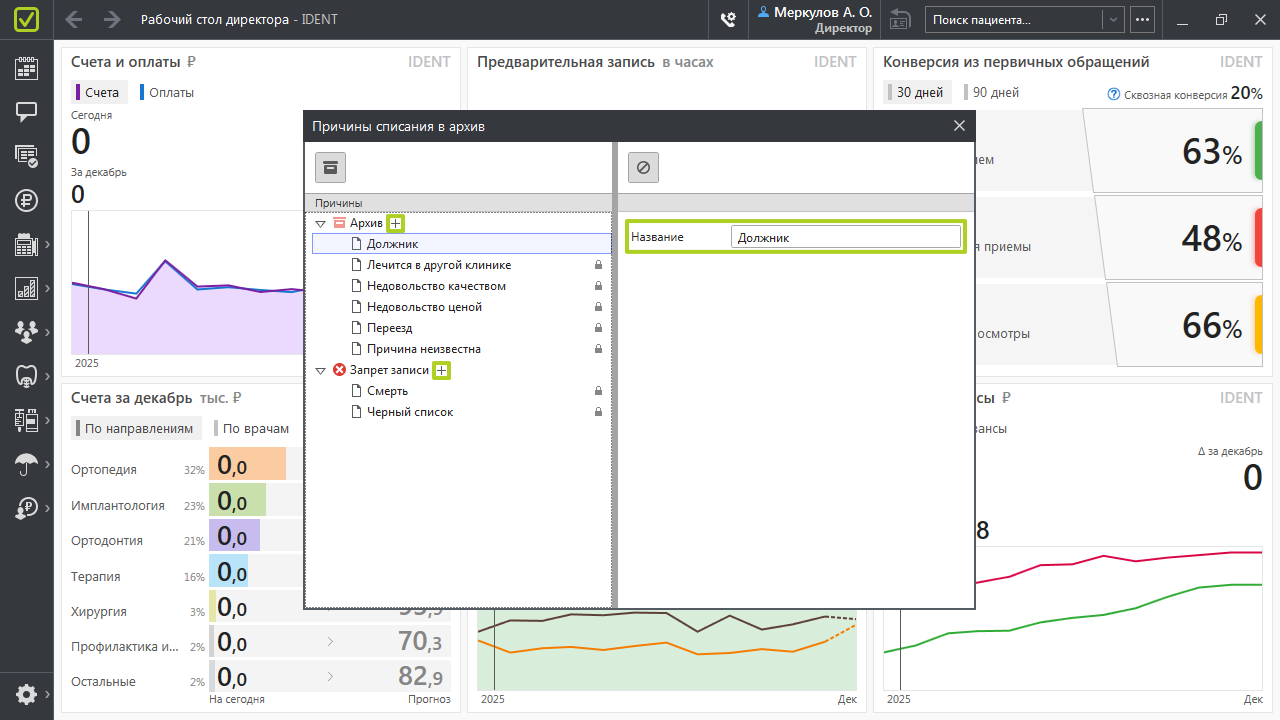The image size is (1280, 720).
Task: Click the prohibit icon in the right pane toolbar
Action: click(x=643, y=167)
